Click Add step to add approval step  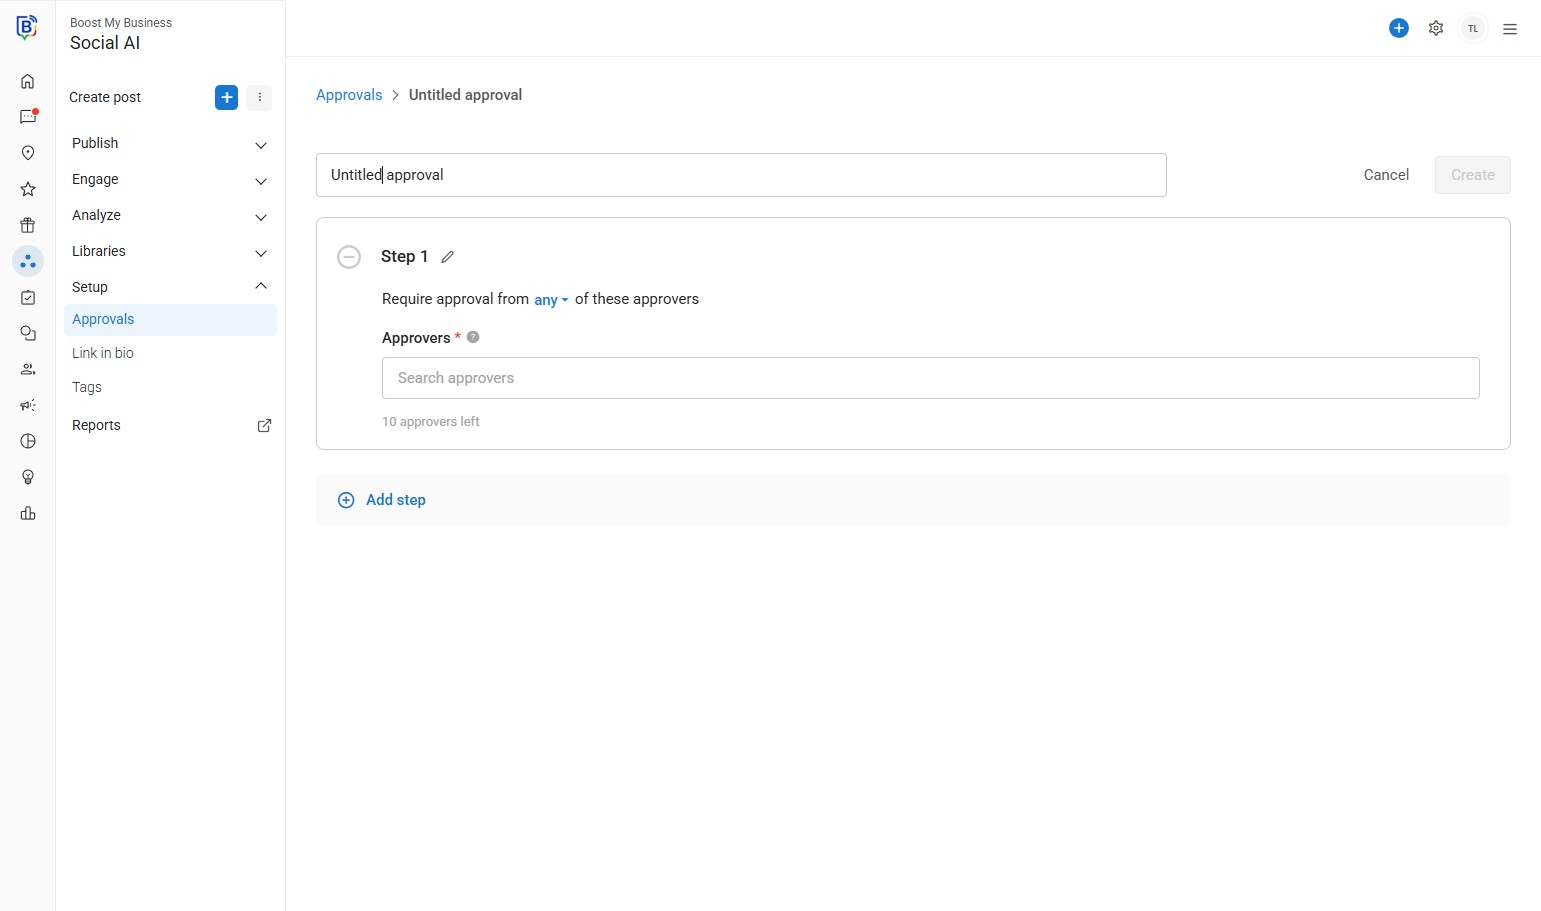click(395, 500)
